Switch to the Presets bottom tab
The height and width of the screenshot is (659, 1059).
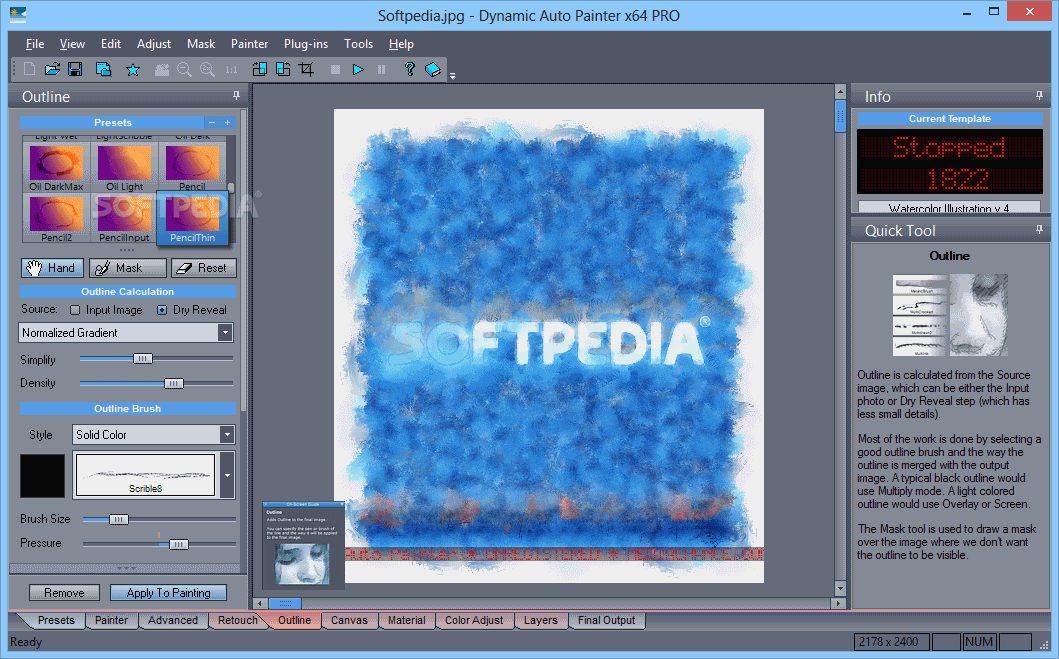[x=56, y=620]
